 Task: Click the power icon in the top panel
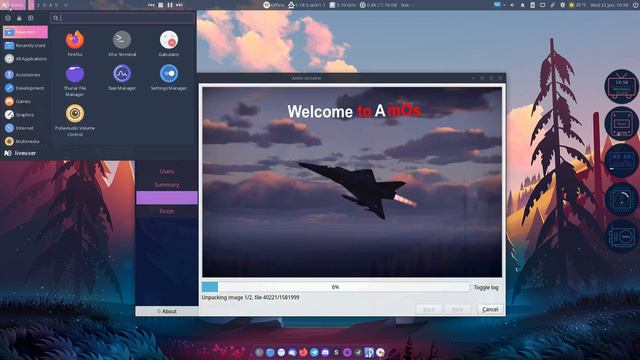pyautogui.click(x=636, y=5)
